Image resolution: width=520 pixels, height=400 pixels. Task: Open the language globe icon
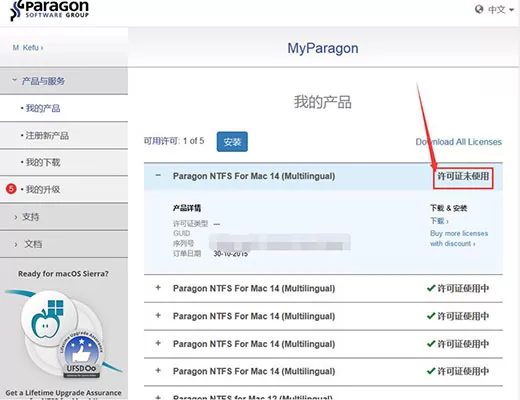click(x=479, y=9)
